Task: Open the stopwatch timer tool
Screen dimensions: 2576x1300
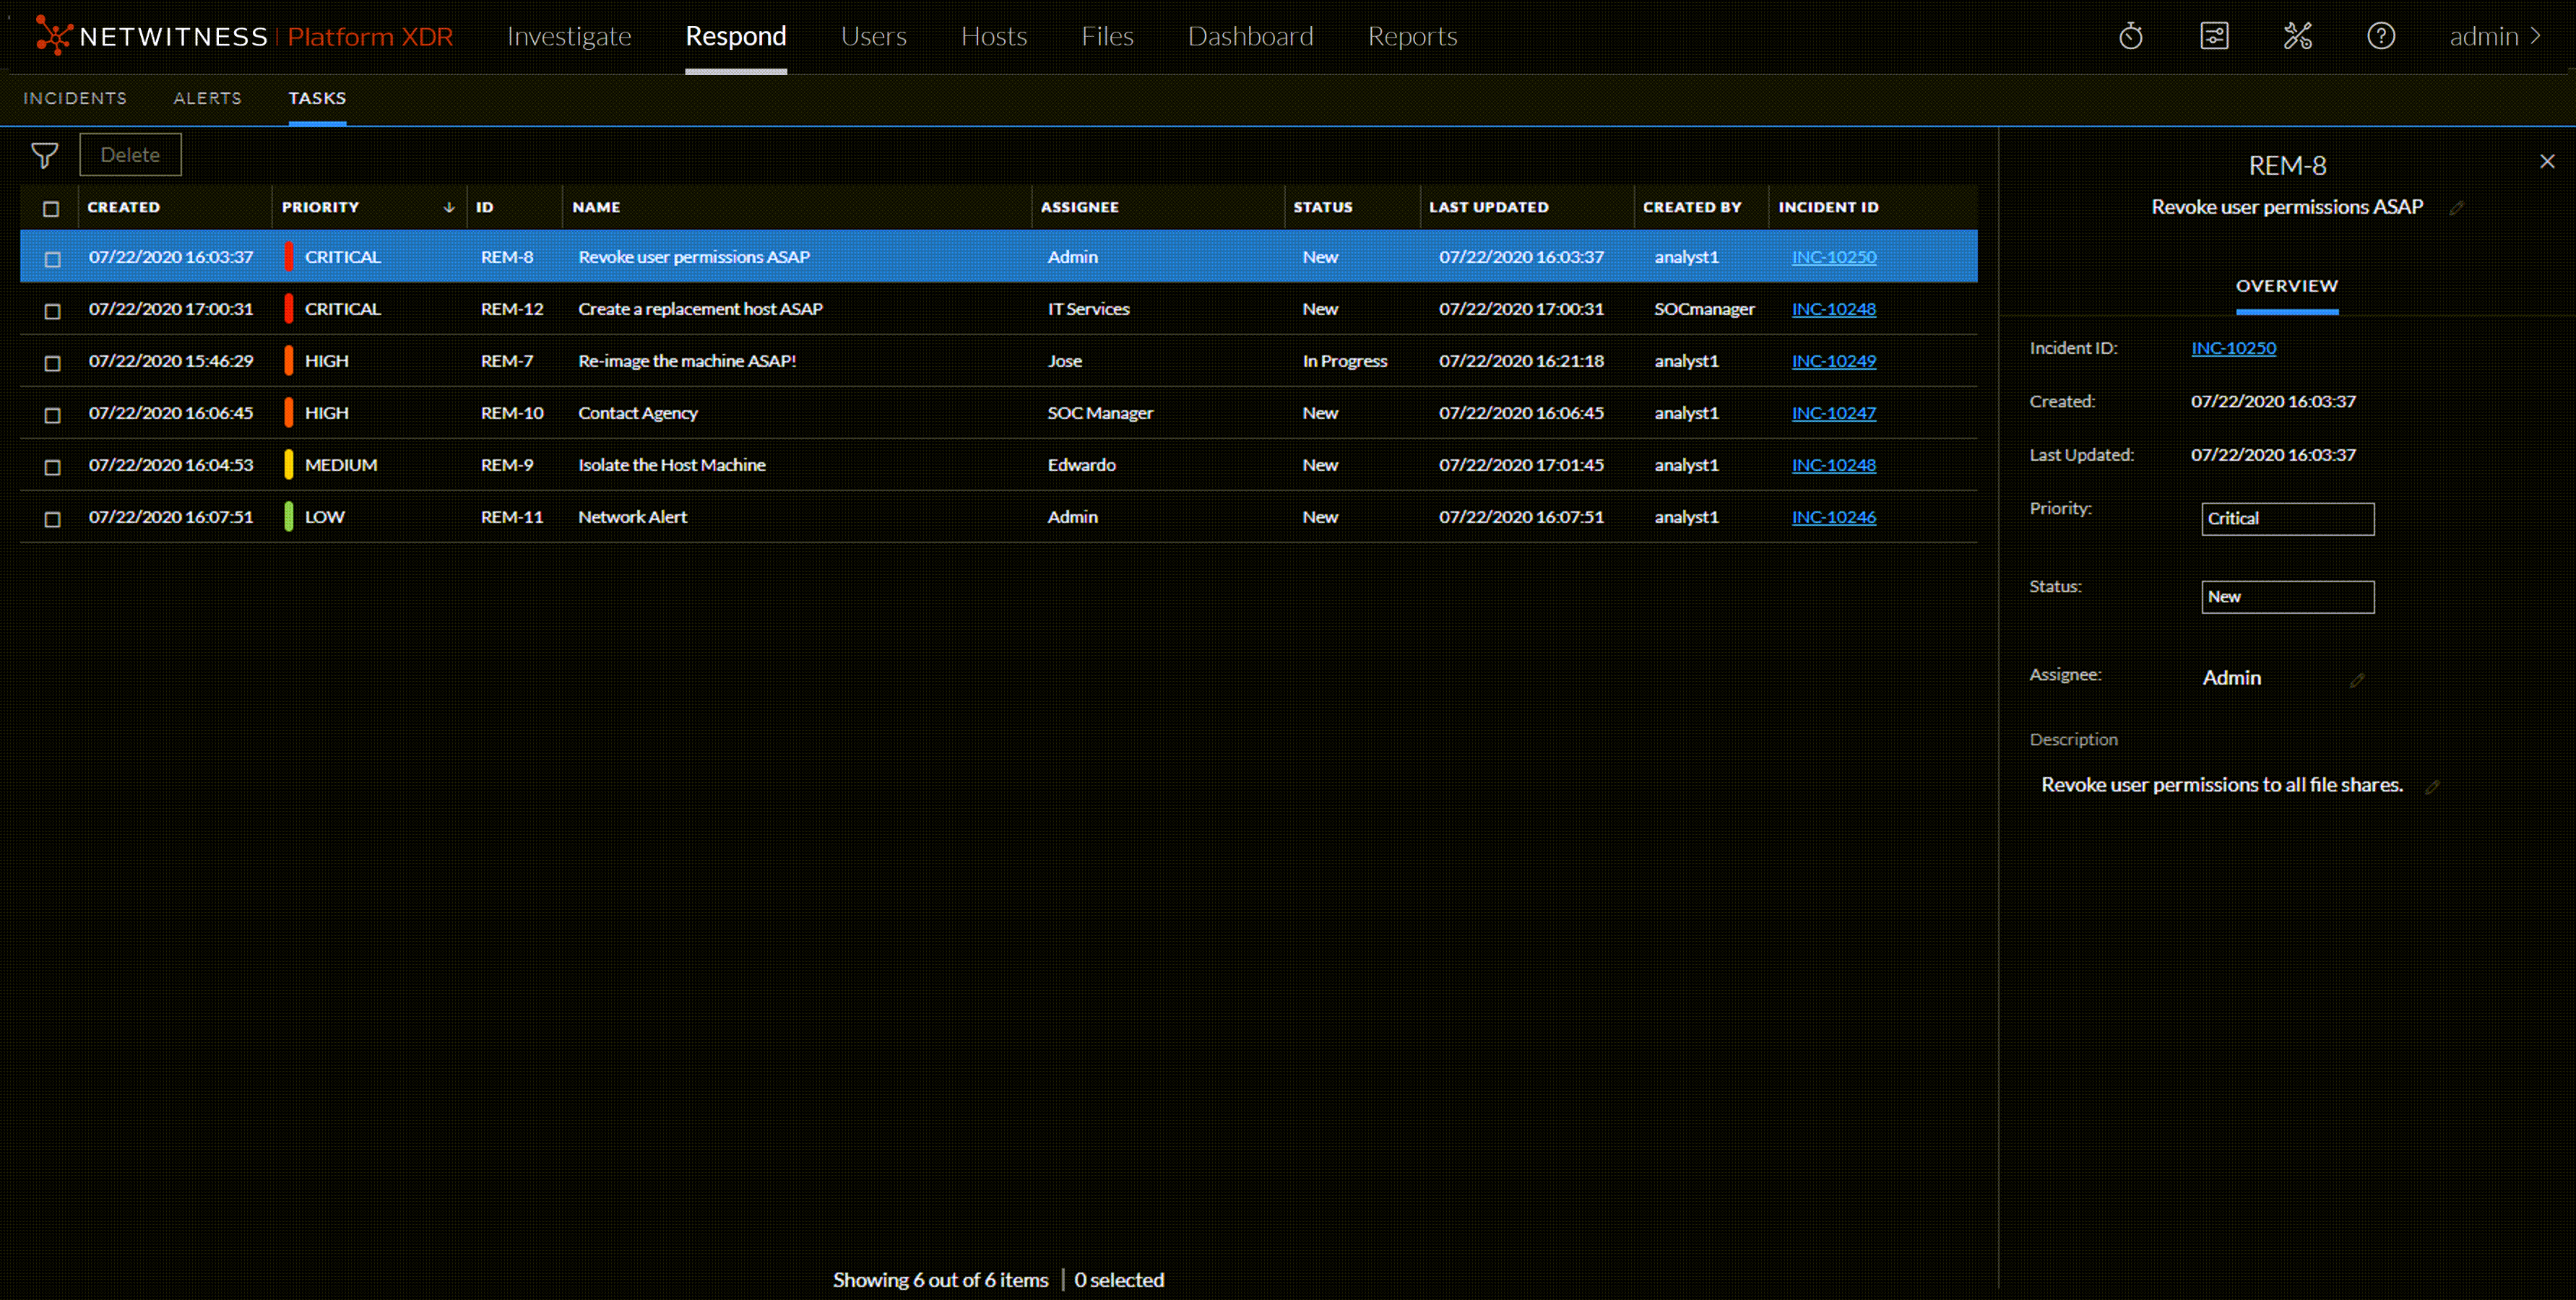Action: click(2131, 36)
